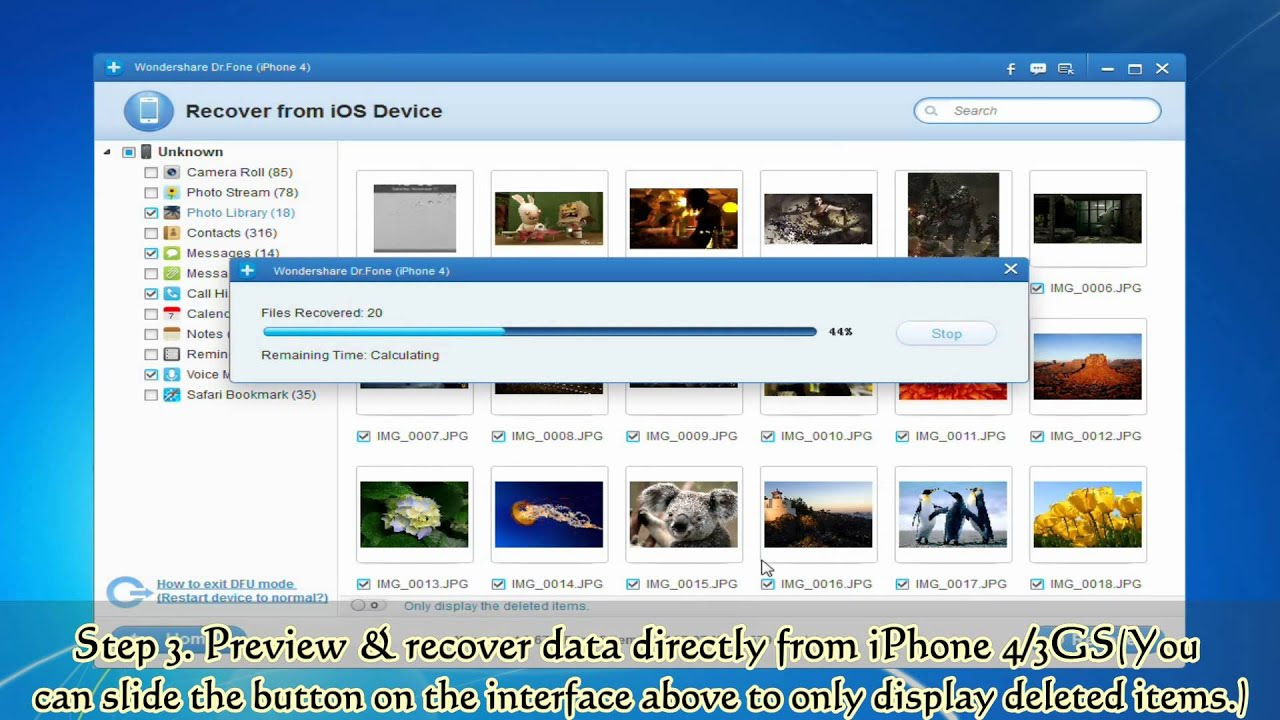Click the Photo Library palm tree icon

coord(172,213)
